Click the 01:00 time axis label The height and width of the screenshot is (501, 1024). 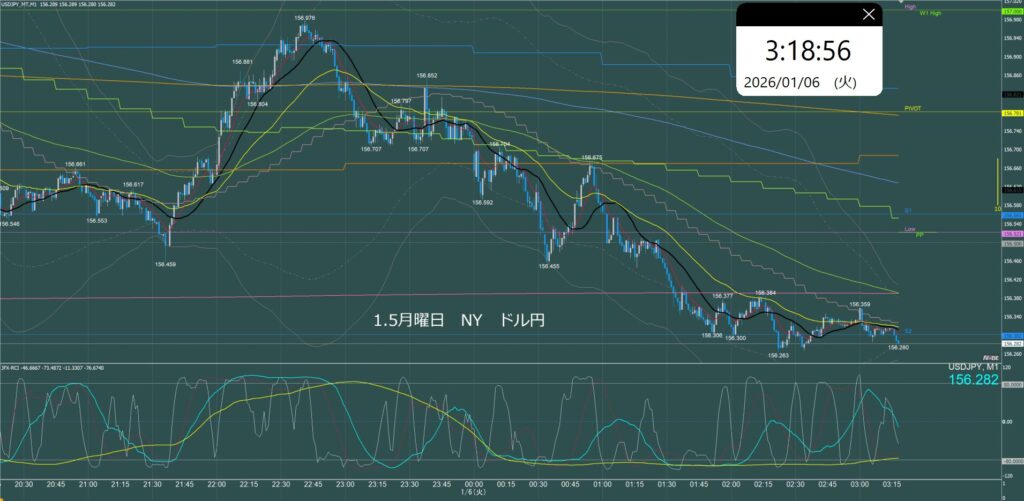coord(602,484)
